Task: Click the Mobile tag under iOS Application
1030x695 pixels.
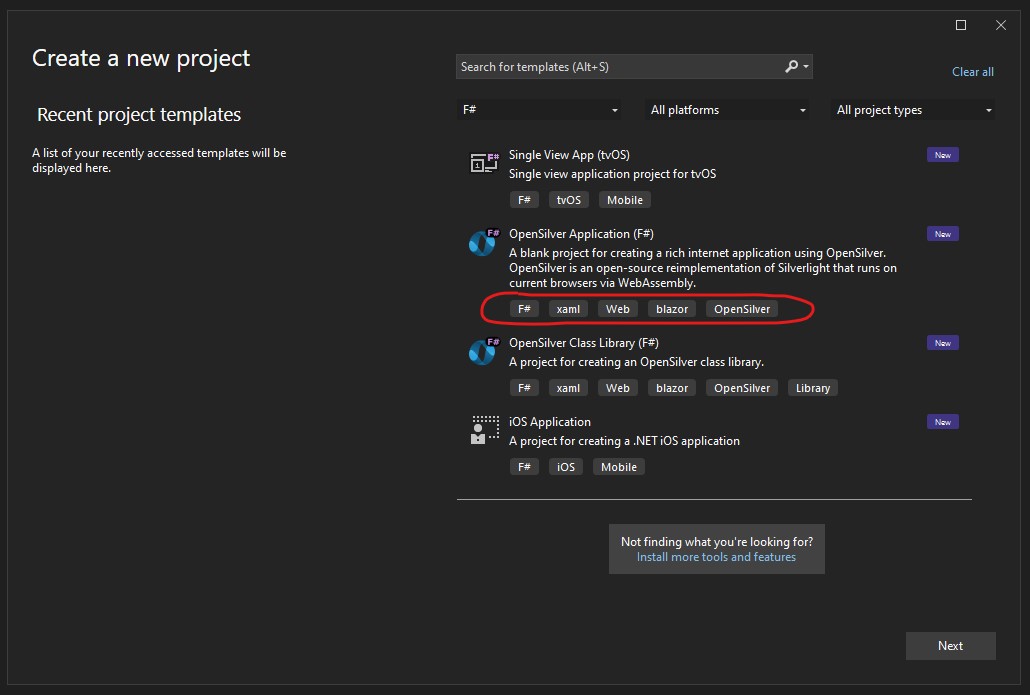Action: [x=618, y=466]
